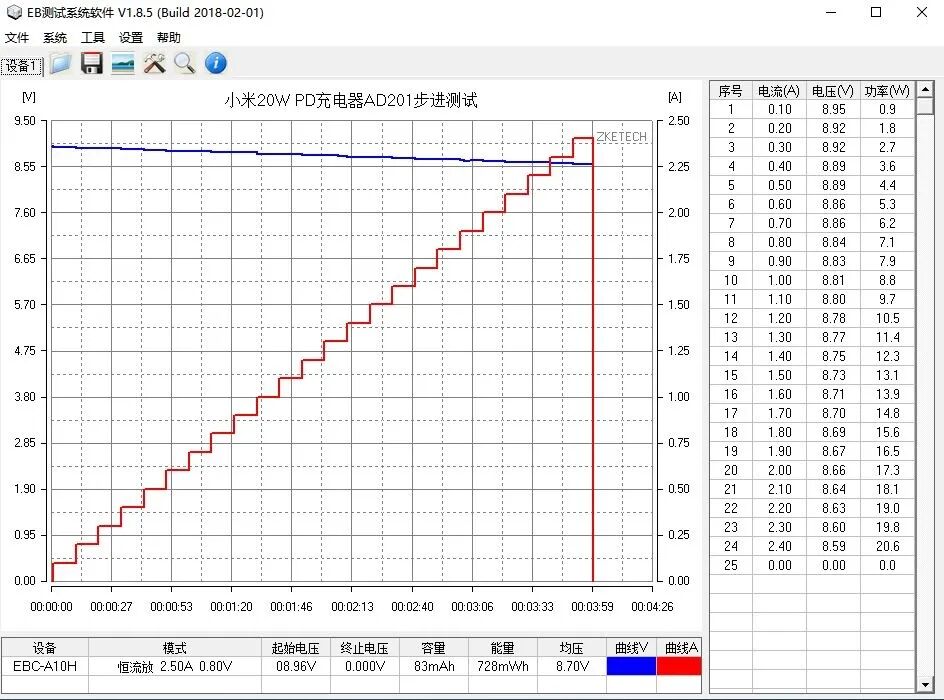The height and width of the screenshot is (700, 944).
Task: Select current value 2.20 in row 22
Action: (x=780, y=509)
